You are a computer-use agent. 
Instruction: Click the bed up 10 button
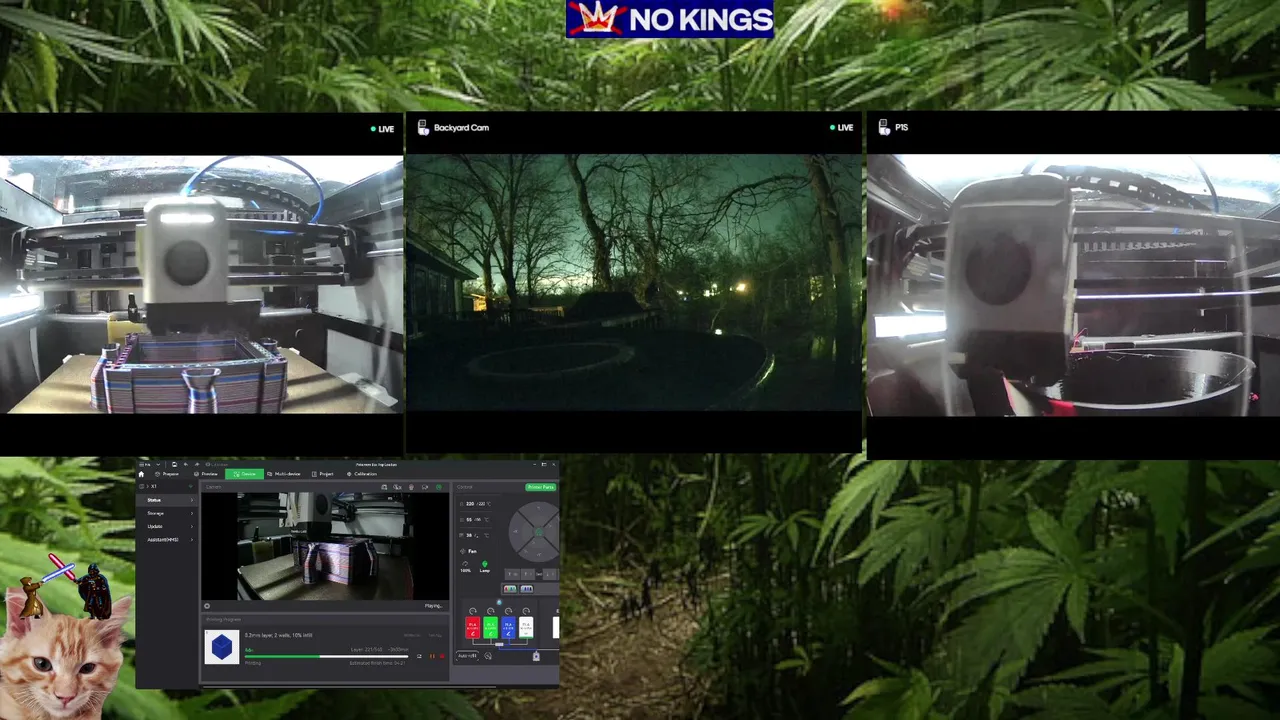[512, 574]
